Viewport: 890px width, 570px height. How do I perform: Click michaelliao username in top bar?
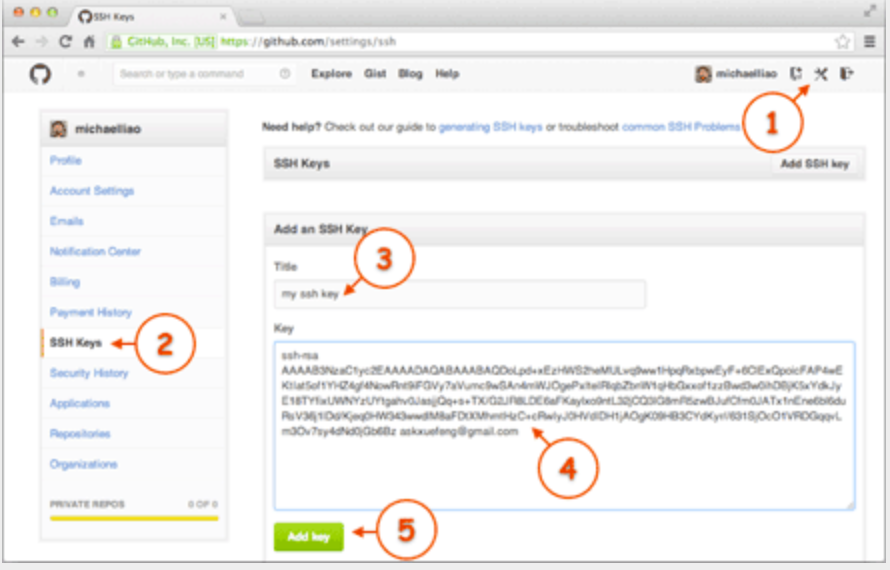pyautogui.click(x=746, y=74)
